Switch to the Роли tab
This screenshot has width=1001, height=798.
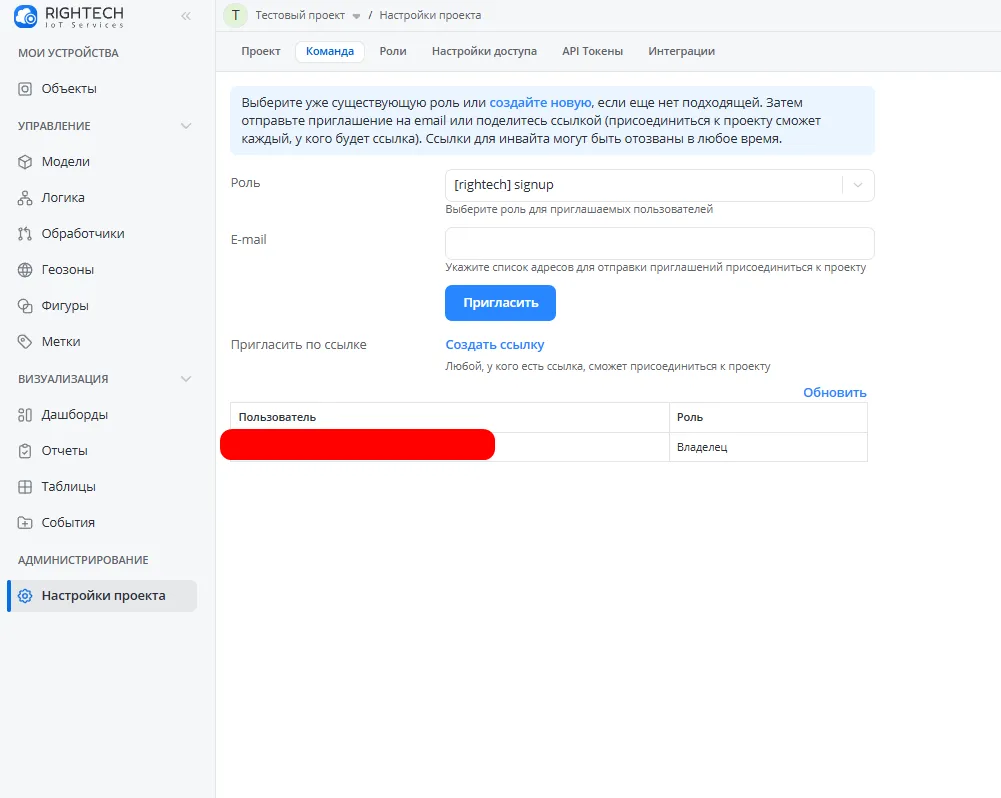[393, 51]
